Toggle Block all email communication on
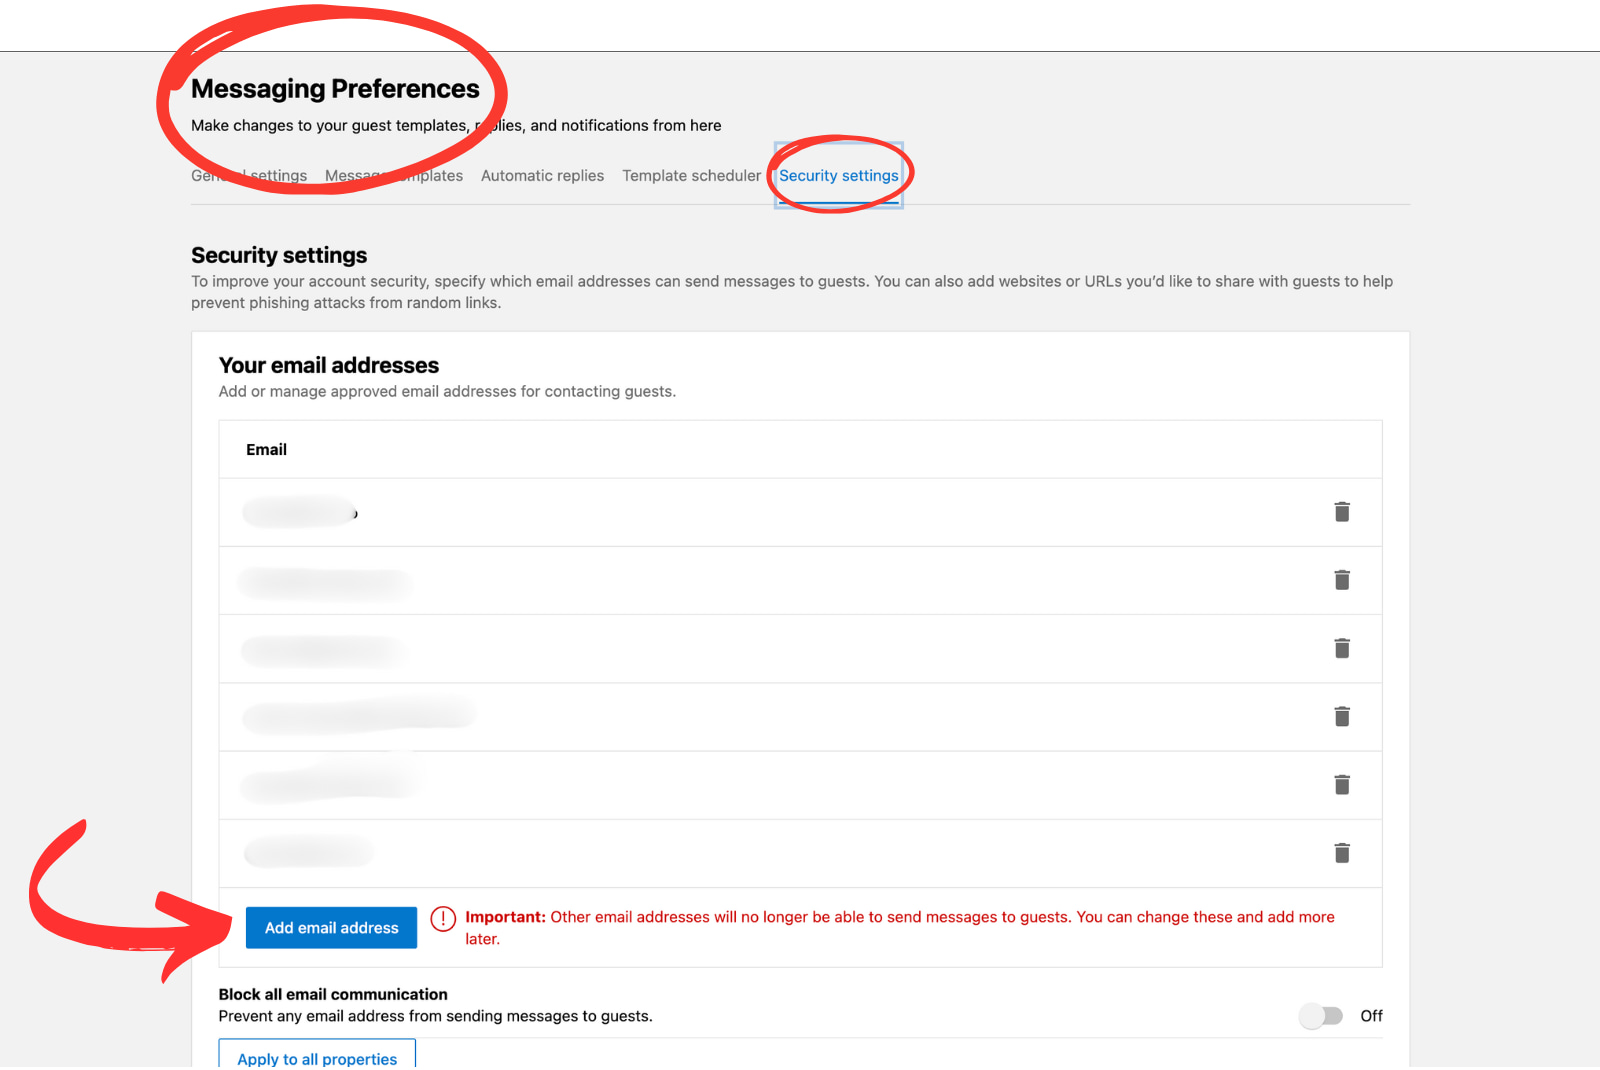 click(1322, 1015)
